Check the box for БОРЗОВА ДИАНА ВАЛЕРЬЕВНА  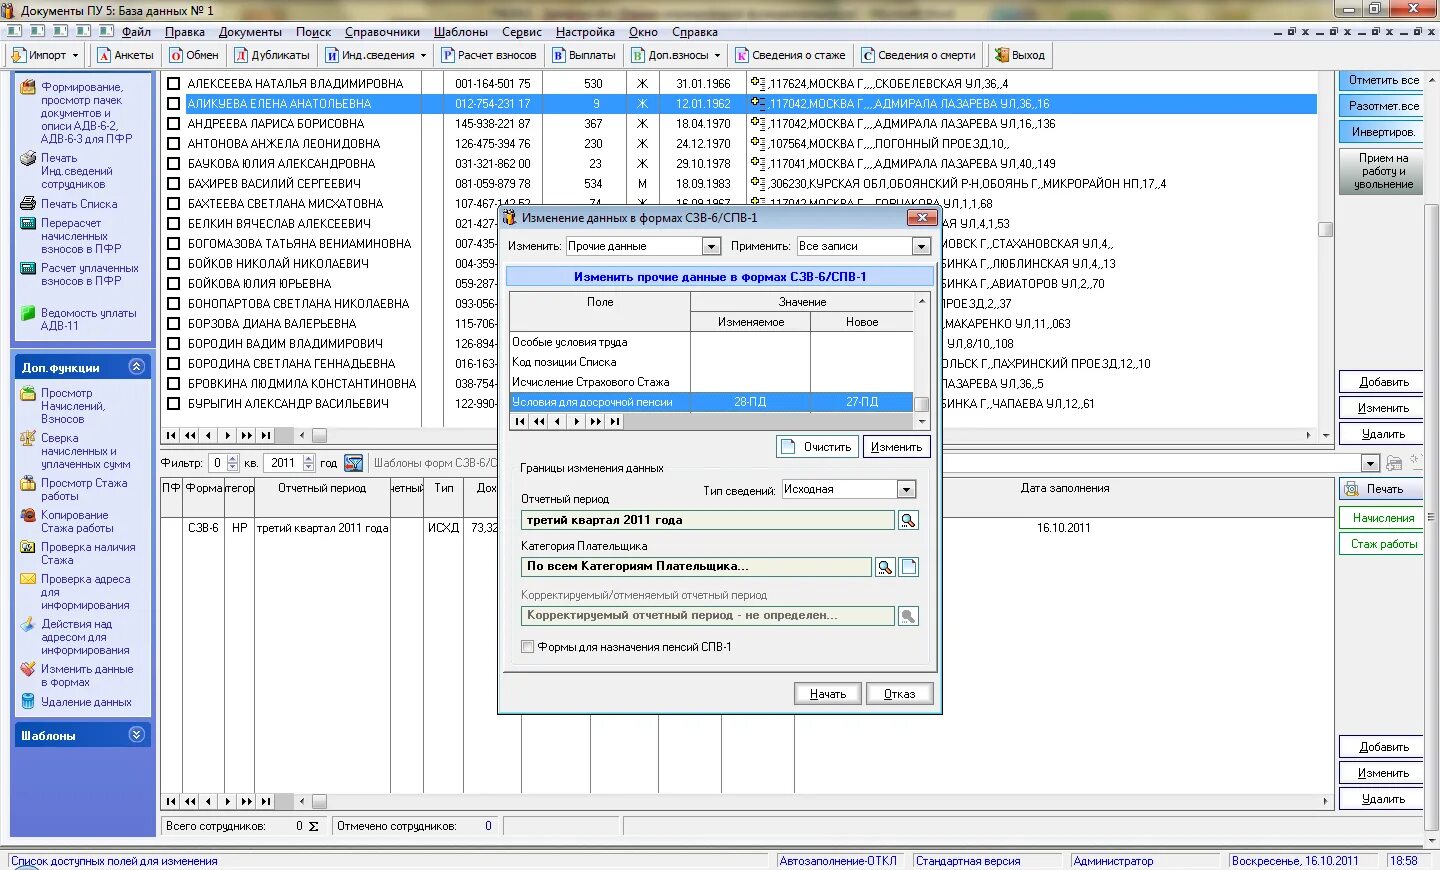click(173, 324)
